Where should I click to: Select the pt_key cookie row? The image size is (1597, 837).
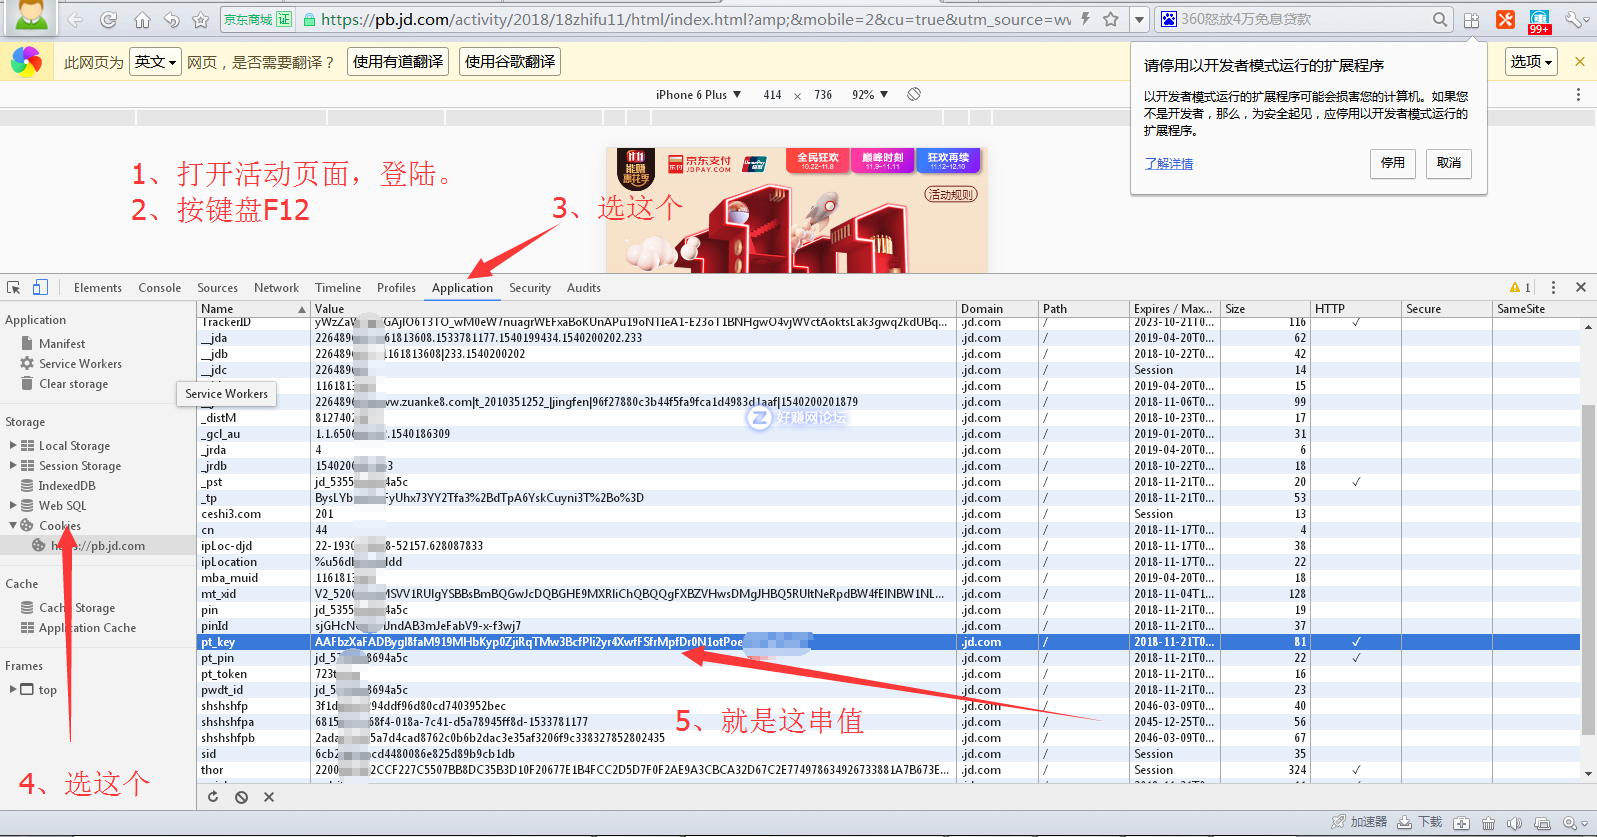point(888,642)
